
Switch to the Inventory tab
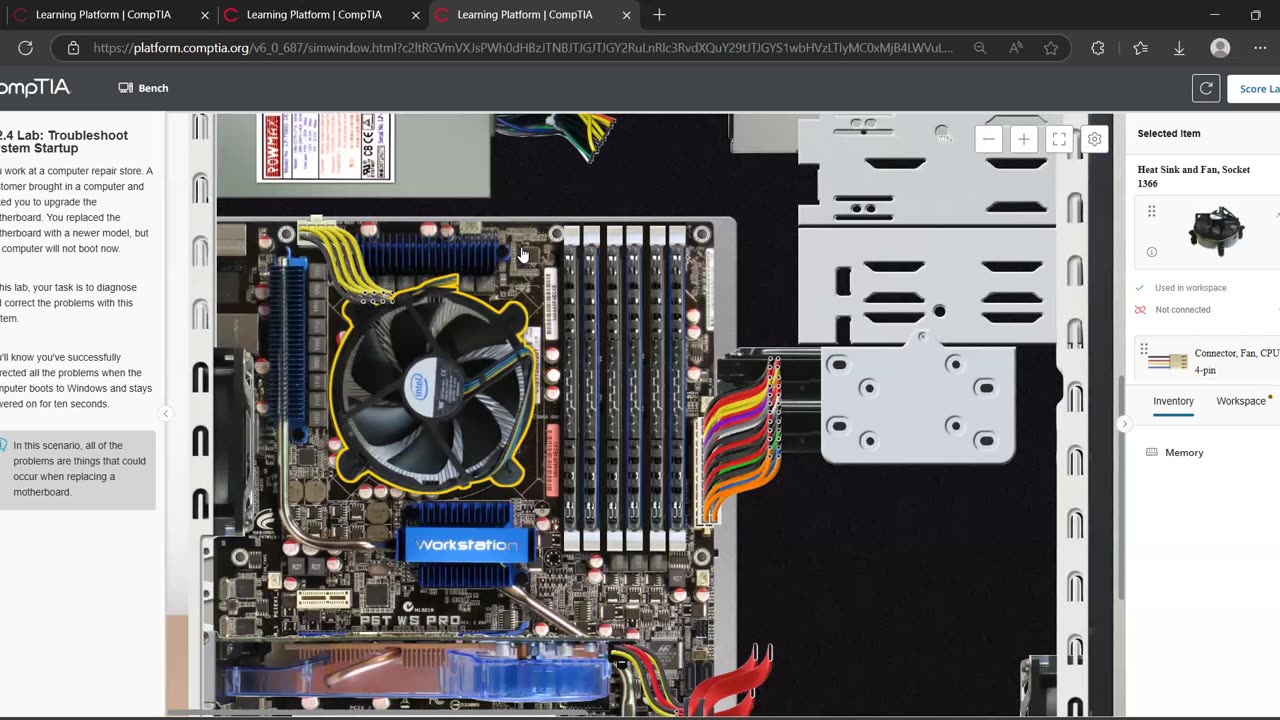pos(1173,401)
